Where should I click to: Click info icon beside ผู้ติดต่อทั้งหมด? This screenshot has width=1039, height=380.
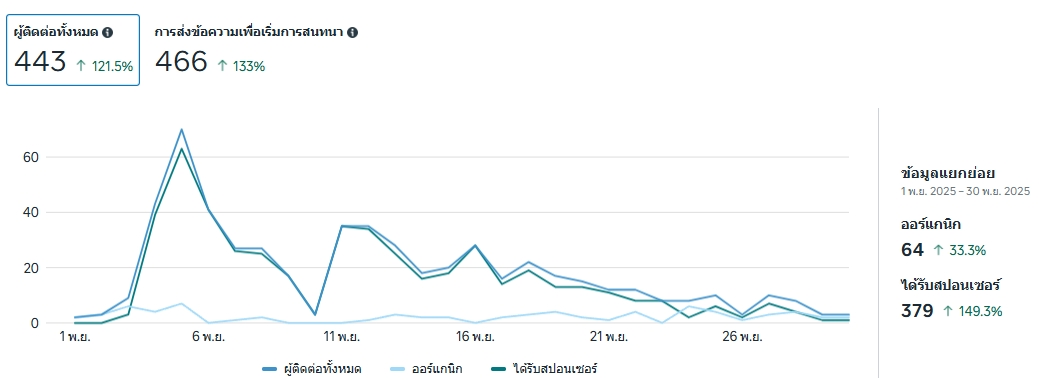(108, 32)
